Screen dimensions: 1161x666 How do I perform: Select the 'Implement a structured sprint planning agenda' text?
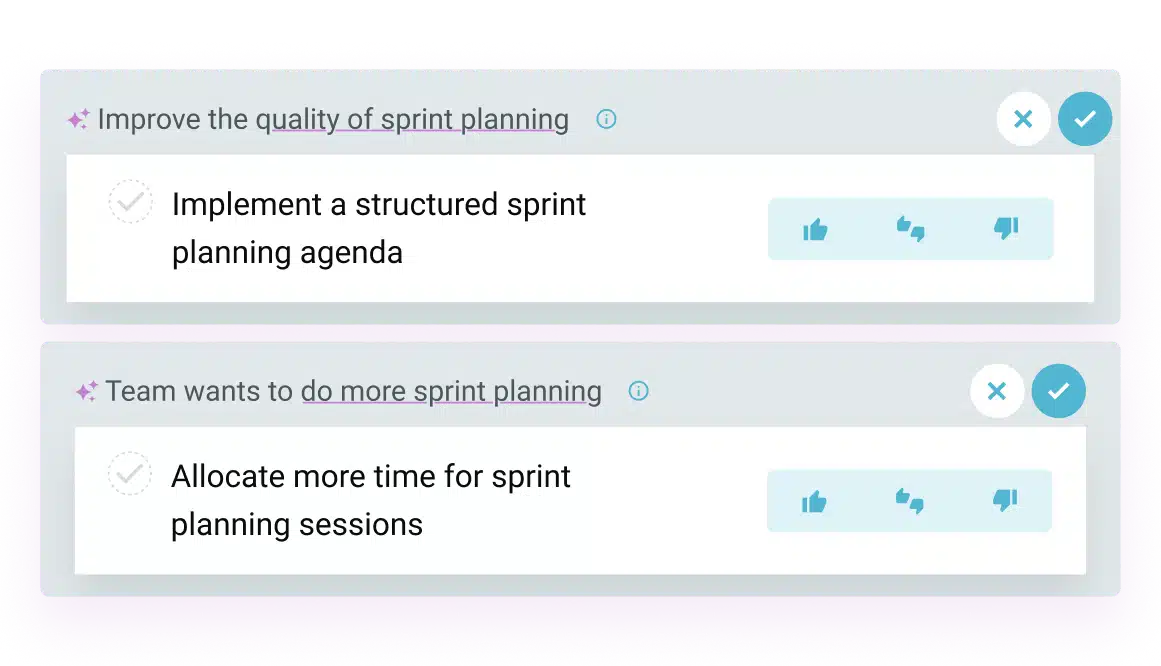click(x=378, y=228)
